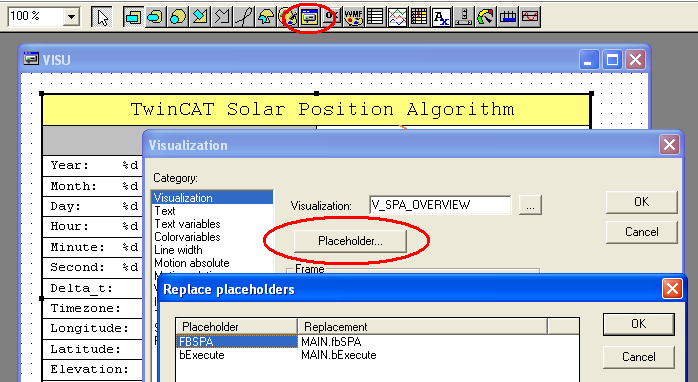Cancel the Visualization dialog
This screenshot has width=698, height=382.
click(641, 232)
